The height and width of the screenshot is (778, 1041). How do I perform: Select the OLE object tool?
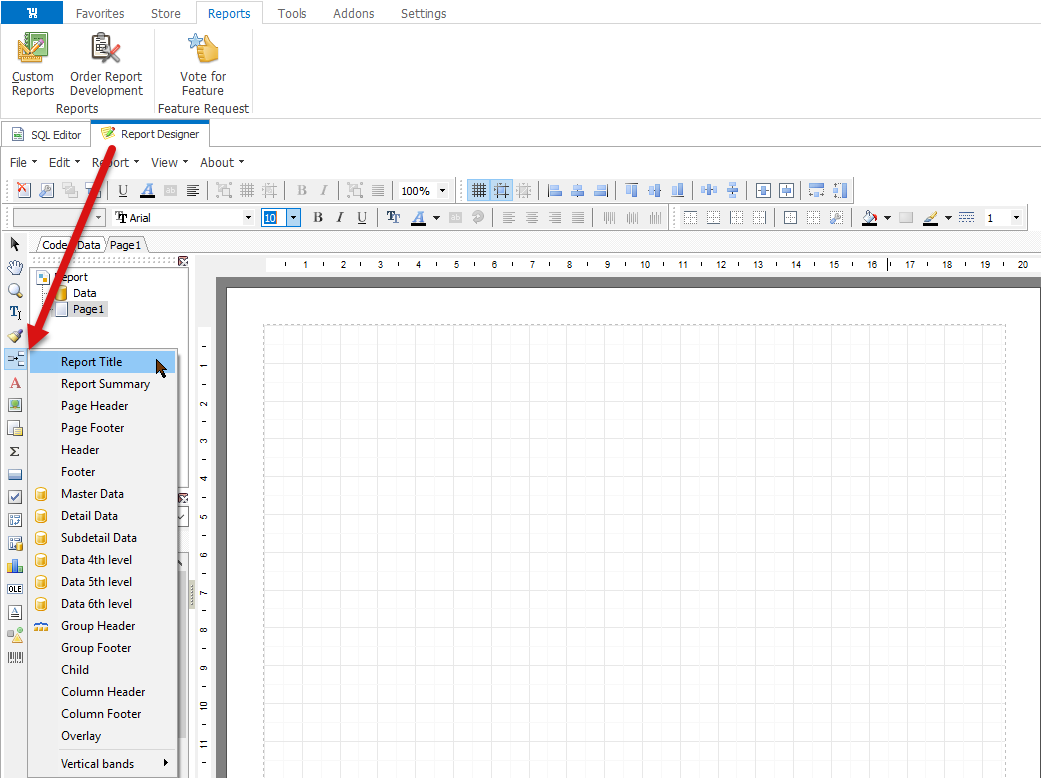pyautogui.click(x=15, y=589)
